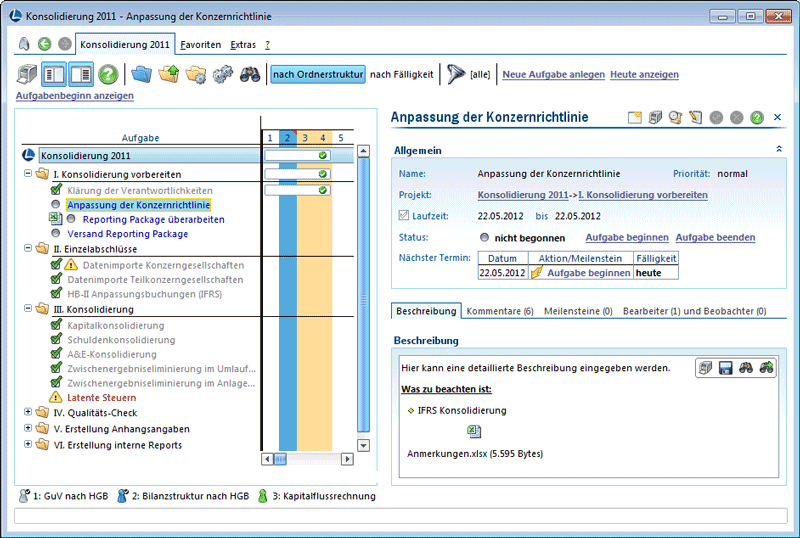Search tasks with main toolbar binoculars

(x=250, y=75)
